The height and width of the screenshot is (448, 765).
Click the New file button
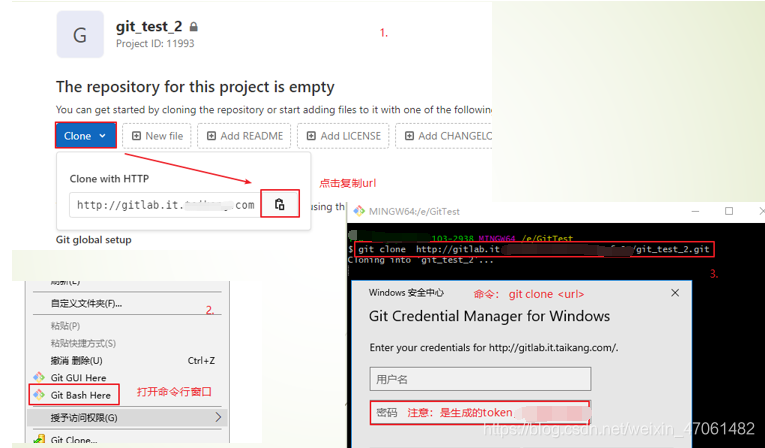click(x=157, y=136)
